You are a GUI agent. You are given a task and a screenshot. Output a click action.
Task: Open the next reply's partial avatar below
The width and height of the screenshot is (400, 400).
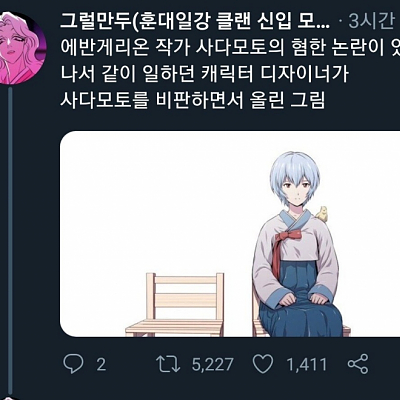[x=10, y=398]
